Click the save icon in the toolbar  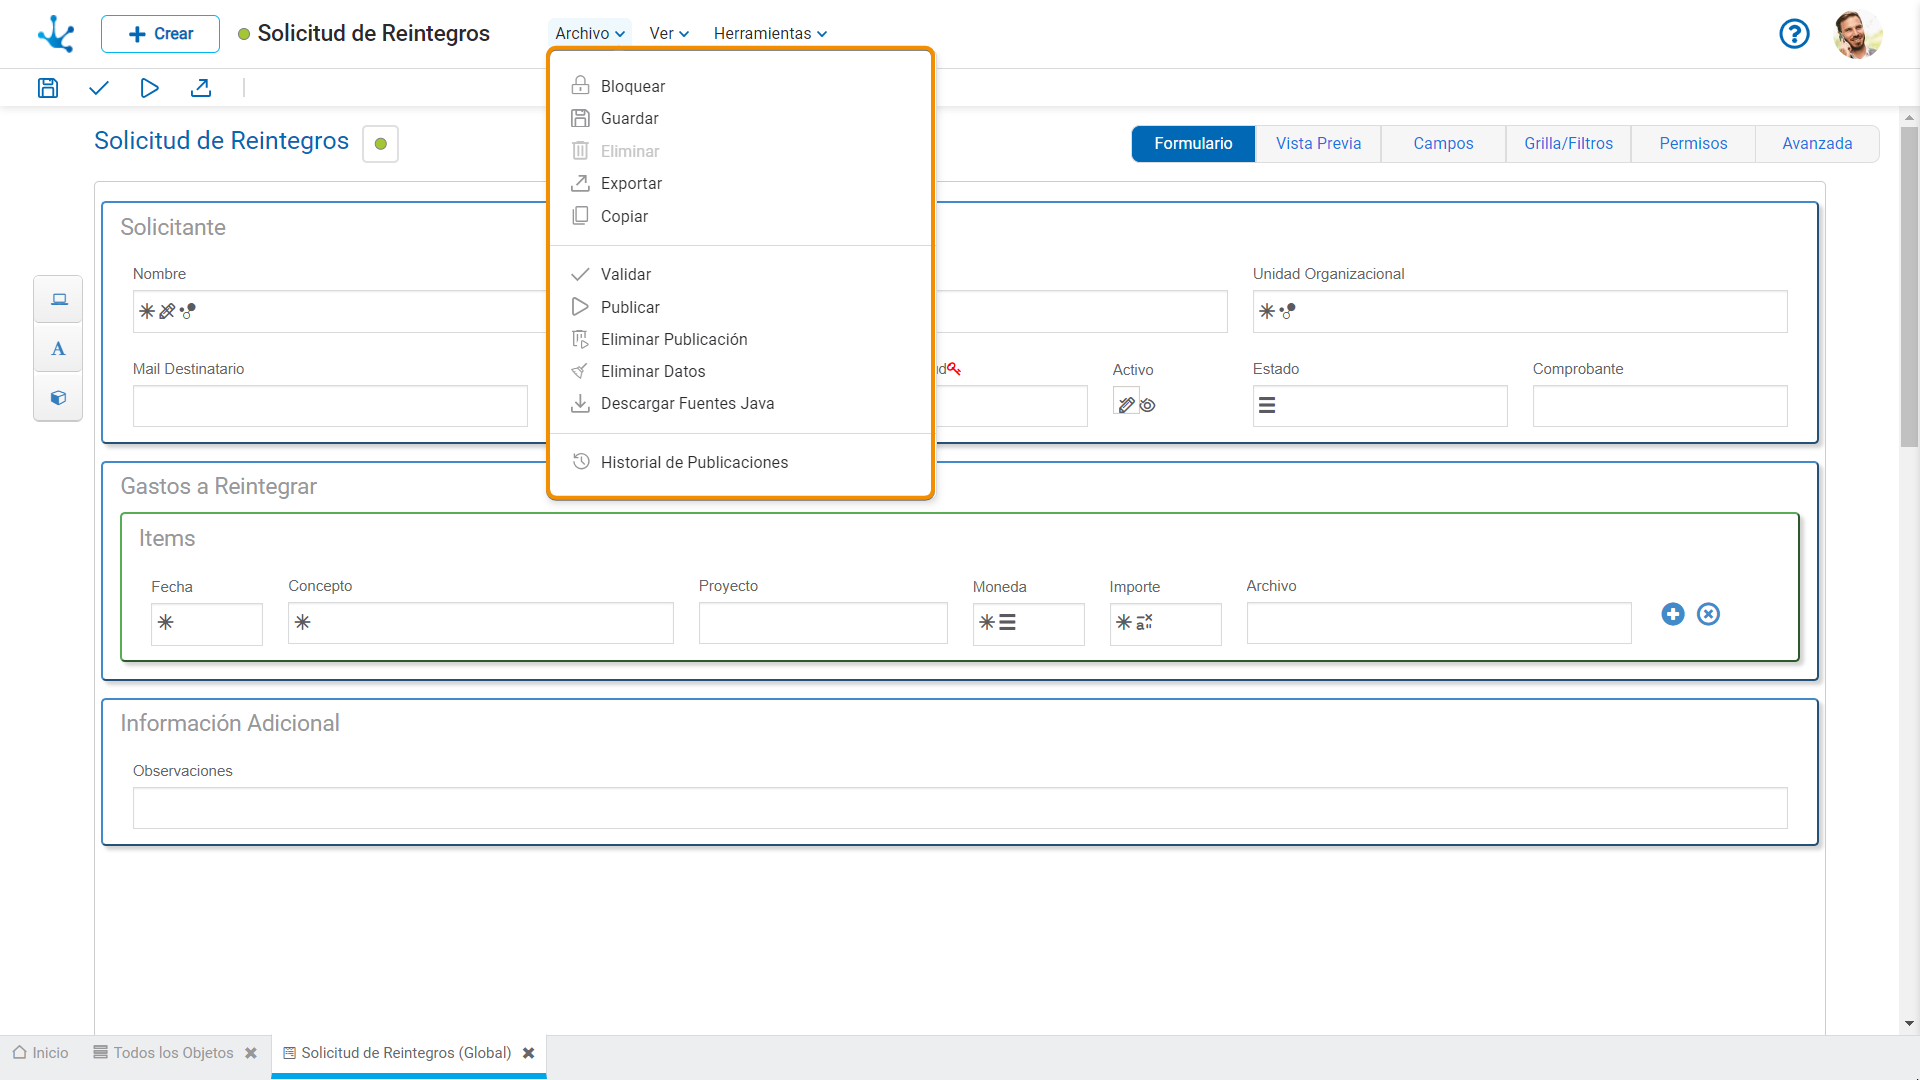point(48,88)
